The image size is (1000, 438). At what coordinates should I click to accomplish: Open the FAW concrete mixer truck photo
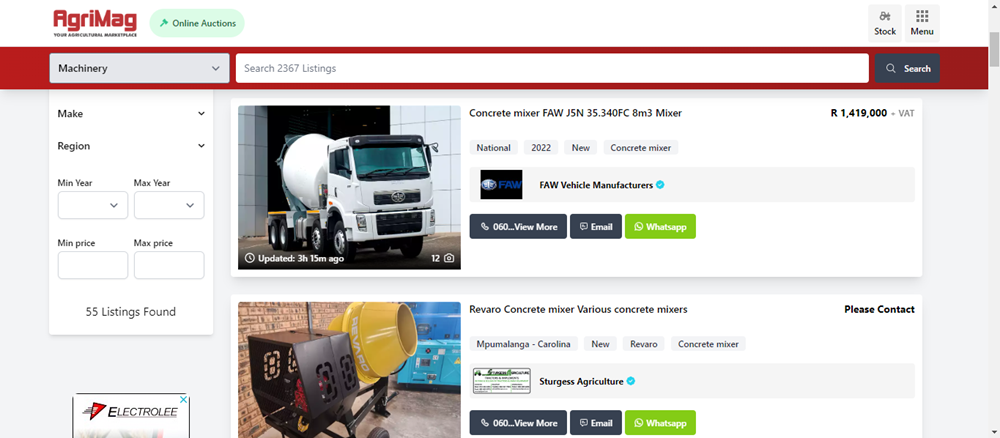click(349, 187)
